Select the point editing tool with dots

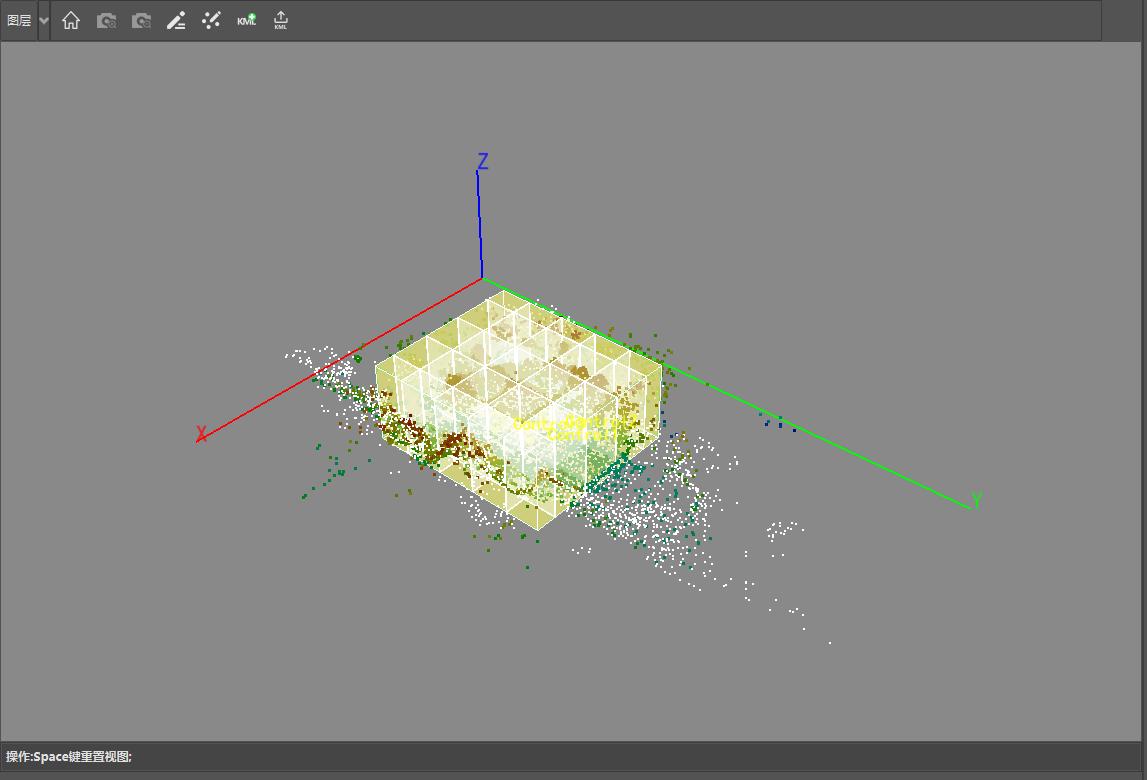[211, 20]
